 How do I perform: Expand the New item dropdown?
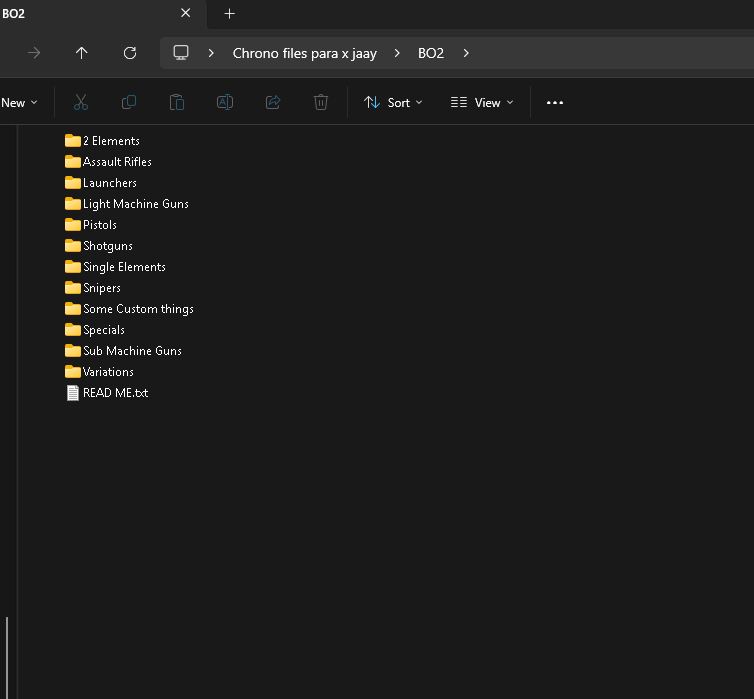(19, 102)
